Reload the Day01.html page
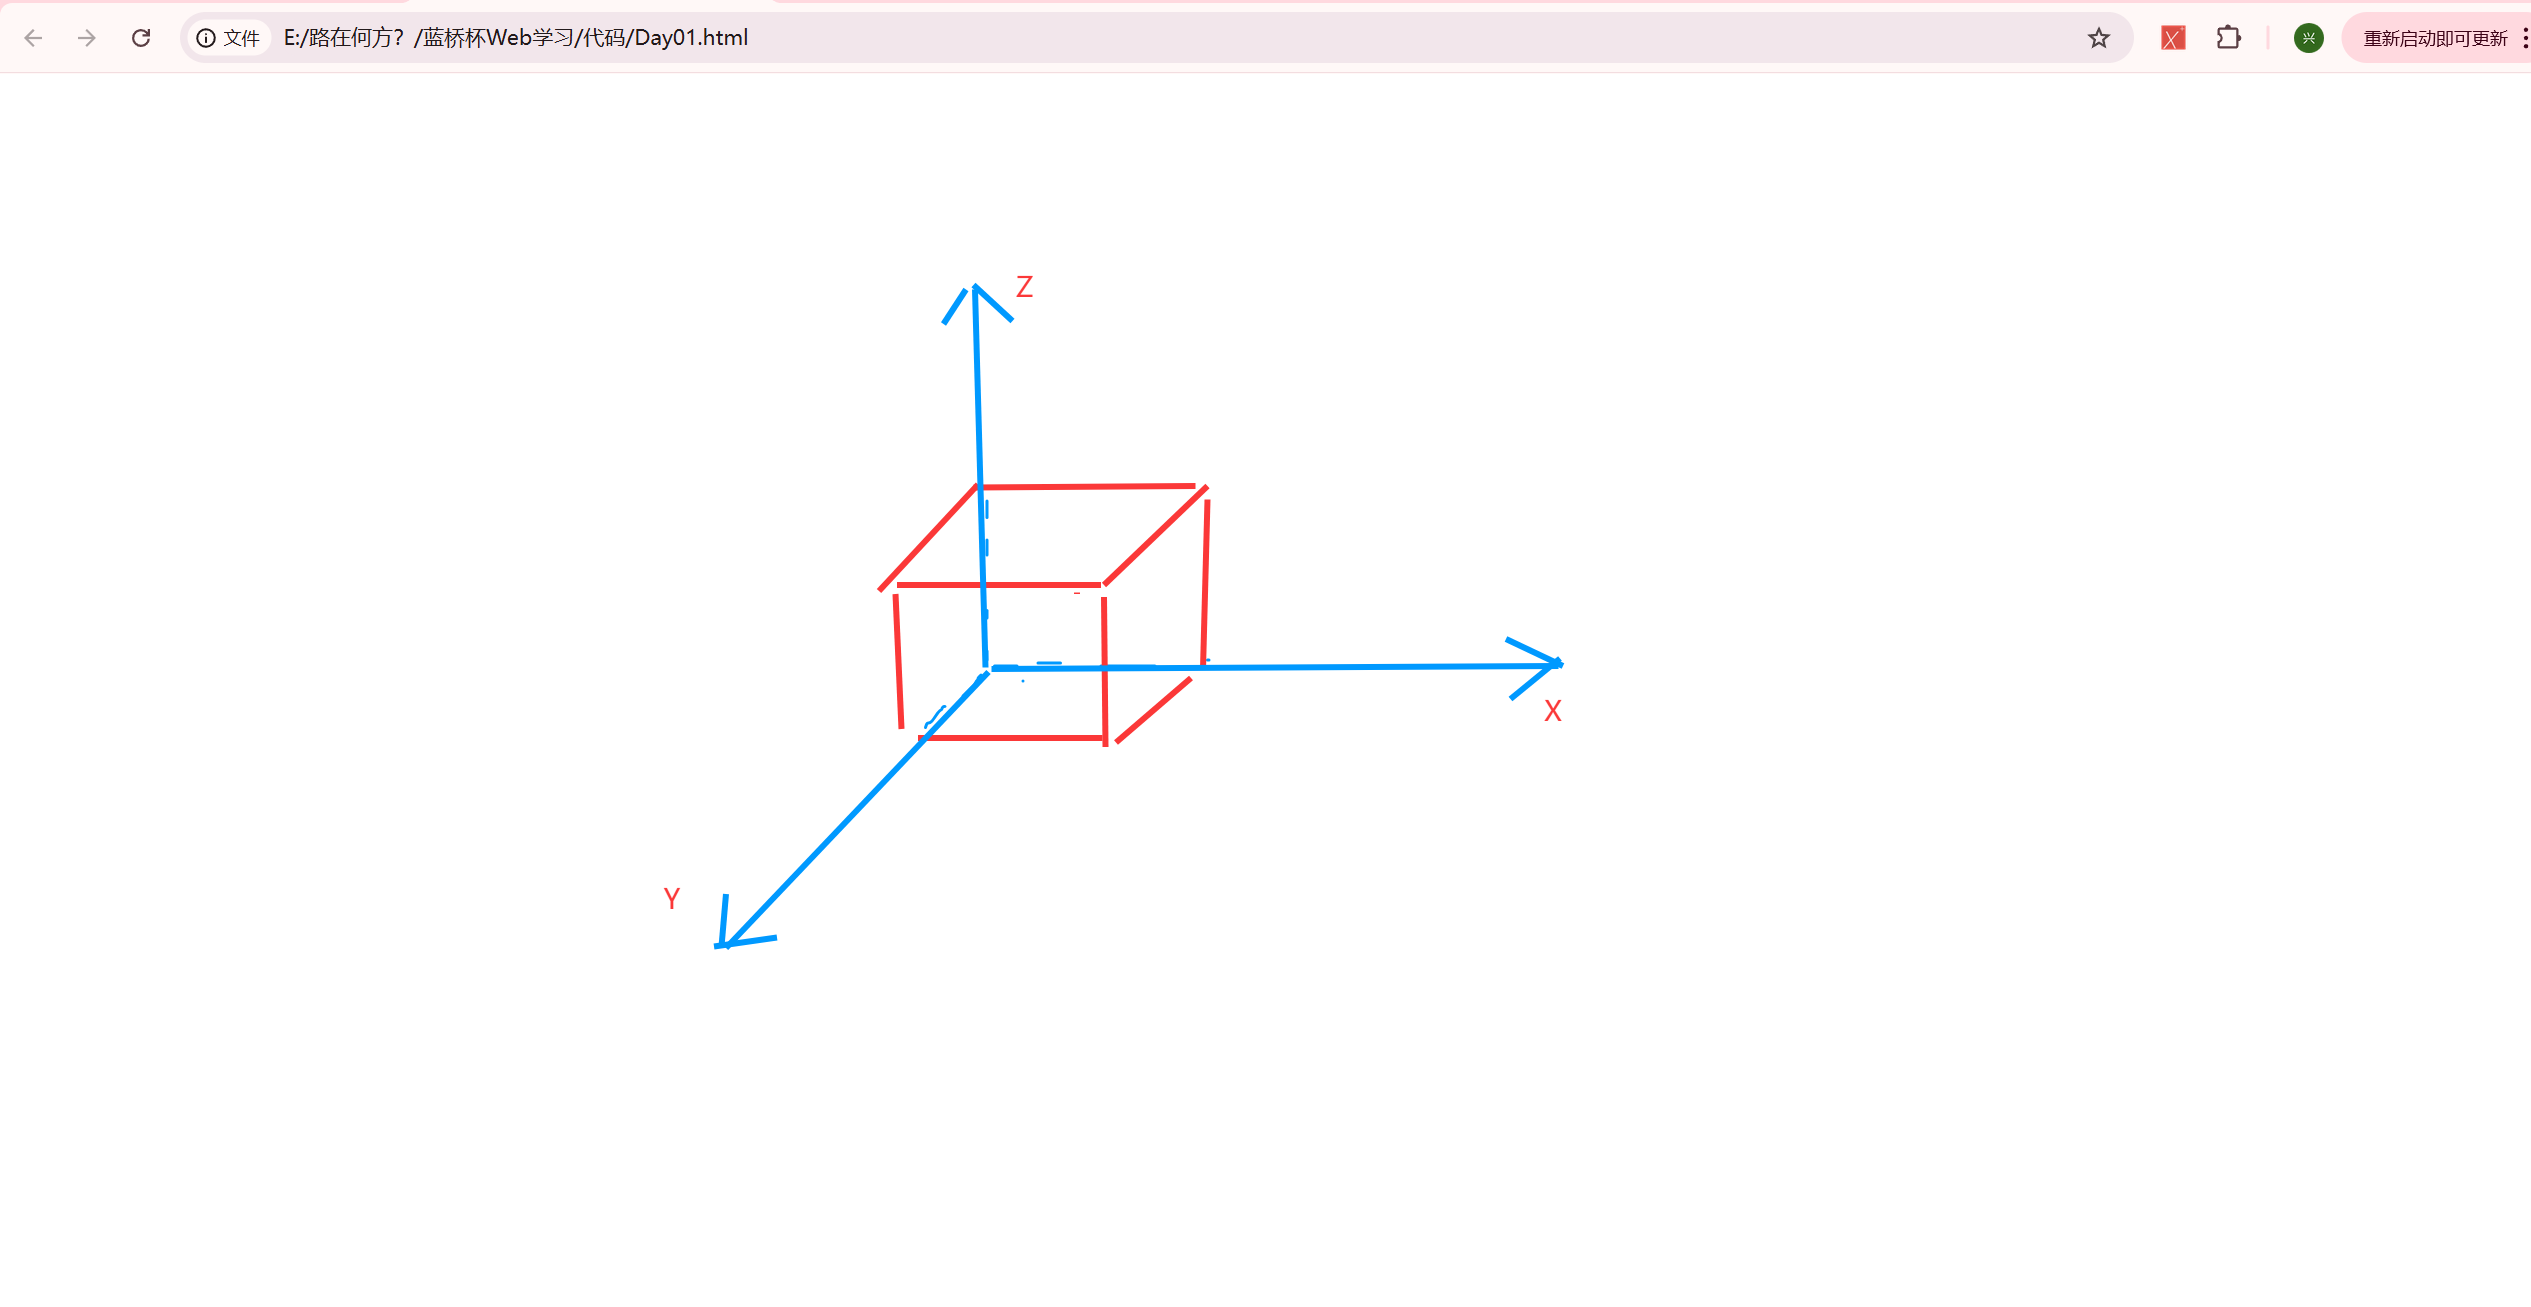2531x1307 pixels. click(141, 38)
